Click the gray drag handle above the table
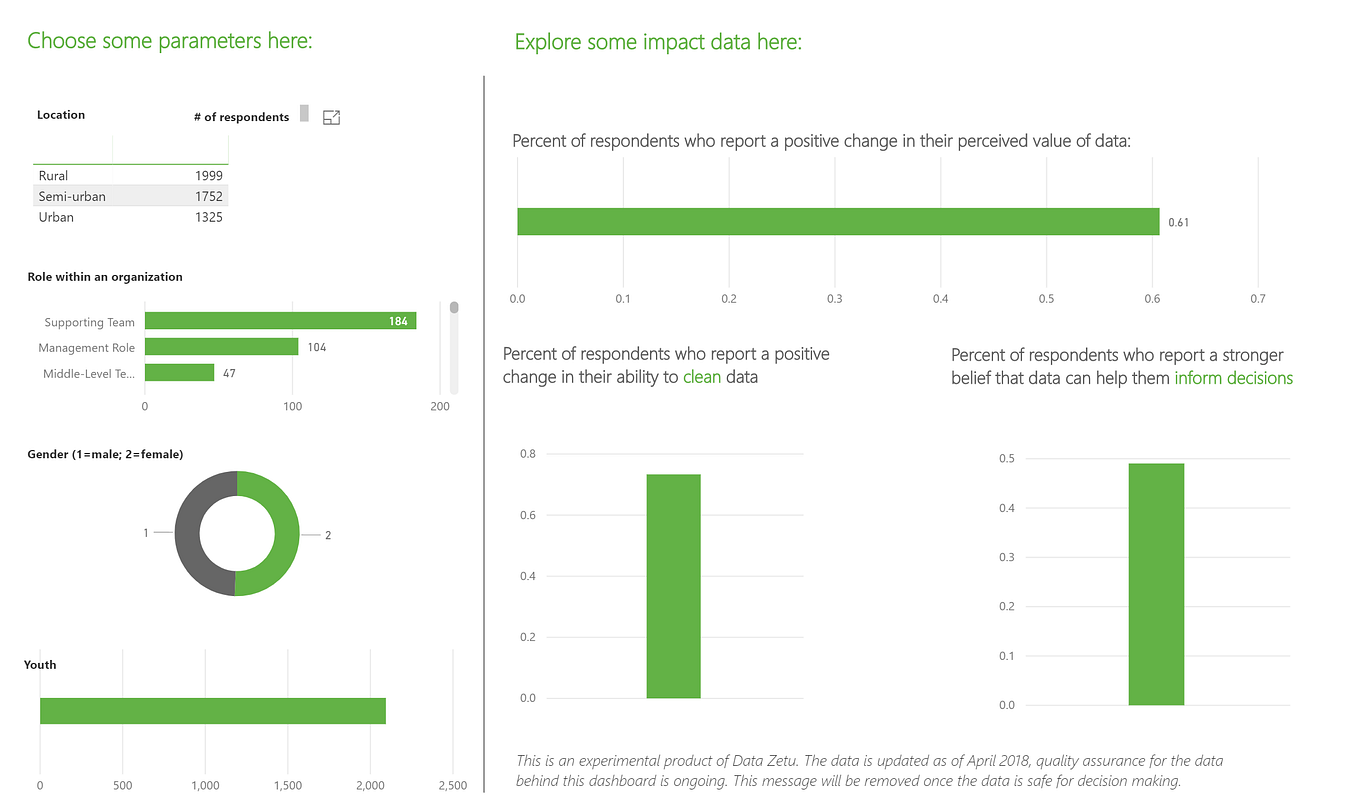 click(x=304, y=114)
